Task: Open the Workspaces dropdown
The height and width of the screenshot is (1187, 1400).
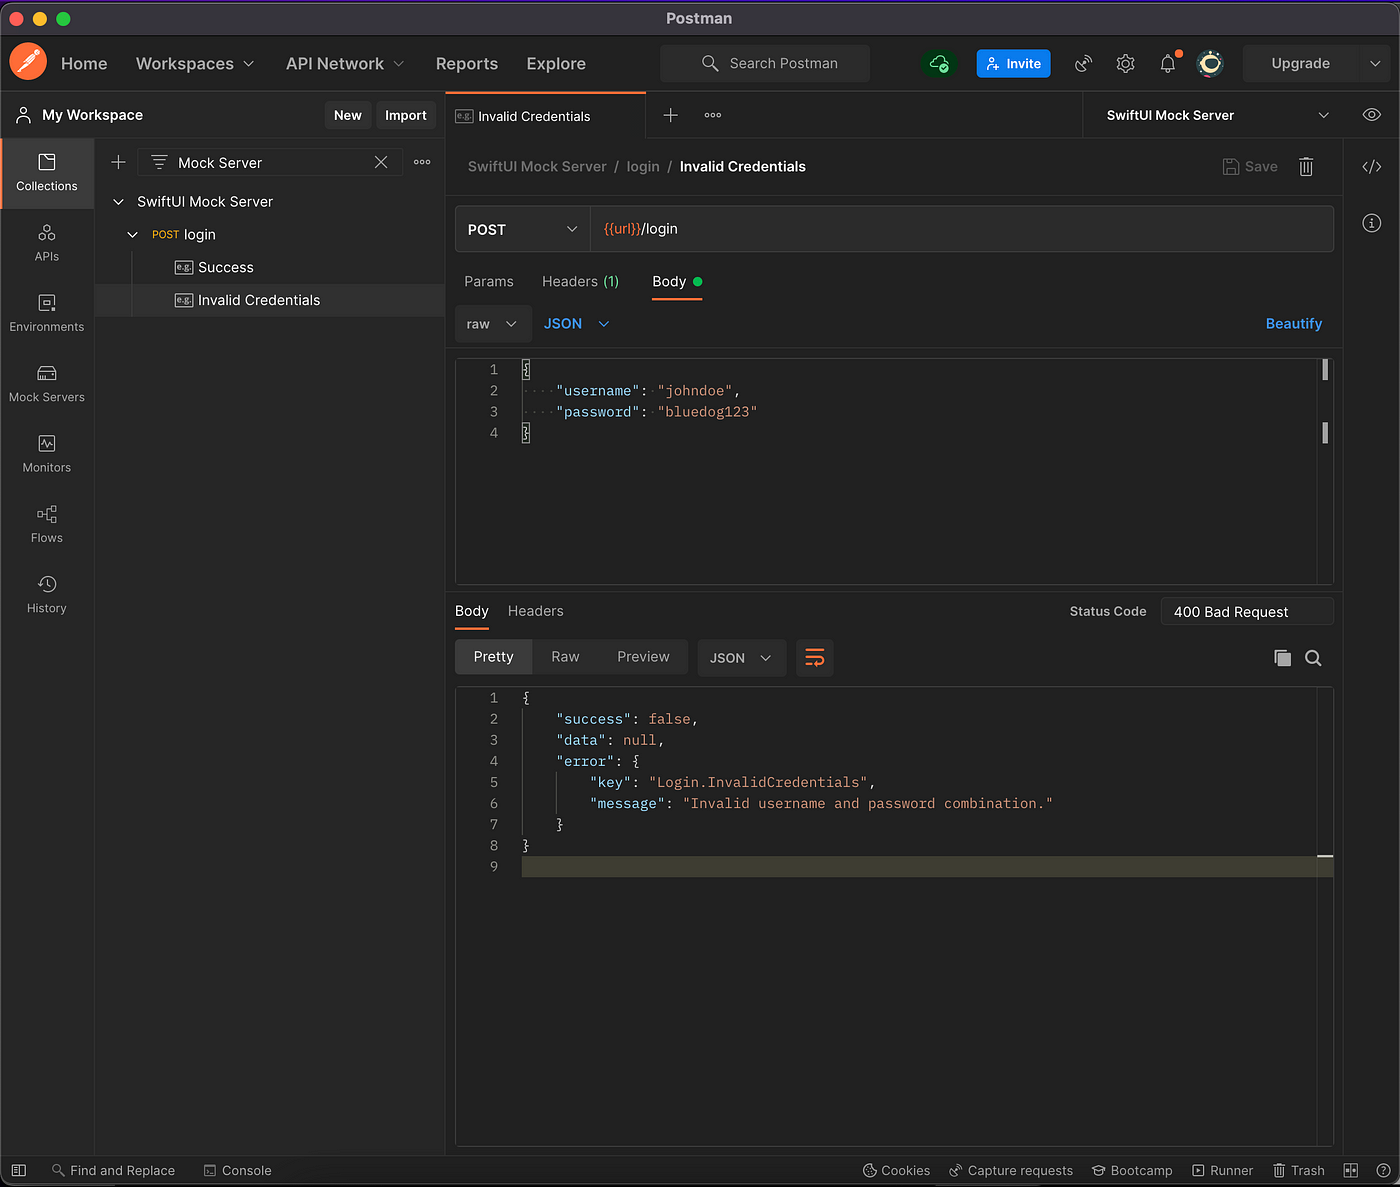Action: 195,63
